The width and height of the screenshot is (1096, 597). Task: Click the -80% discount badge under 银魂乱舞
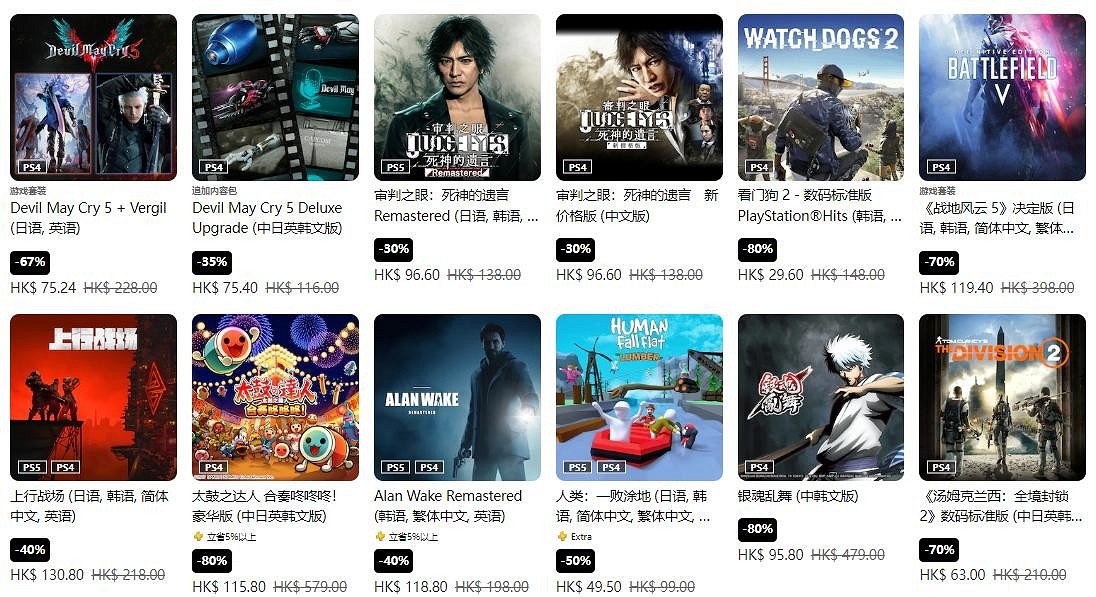(x=758, y=529)
